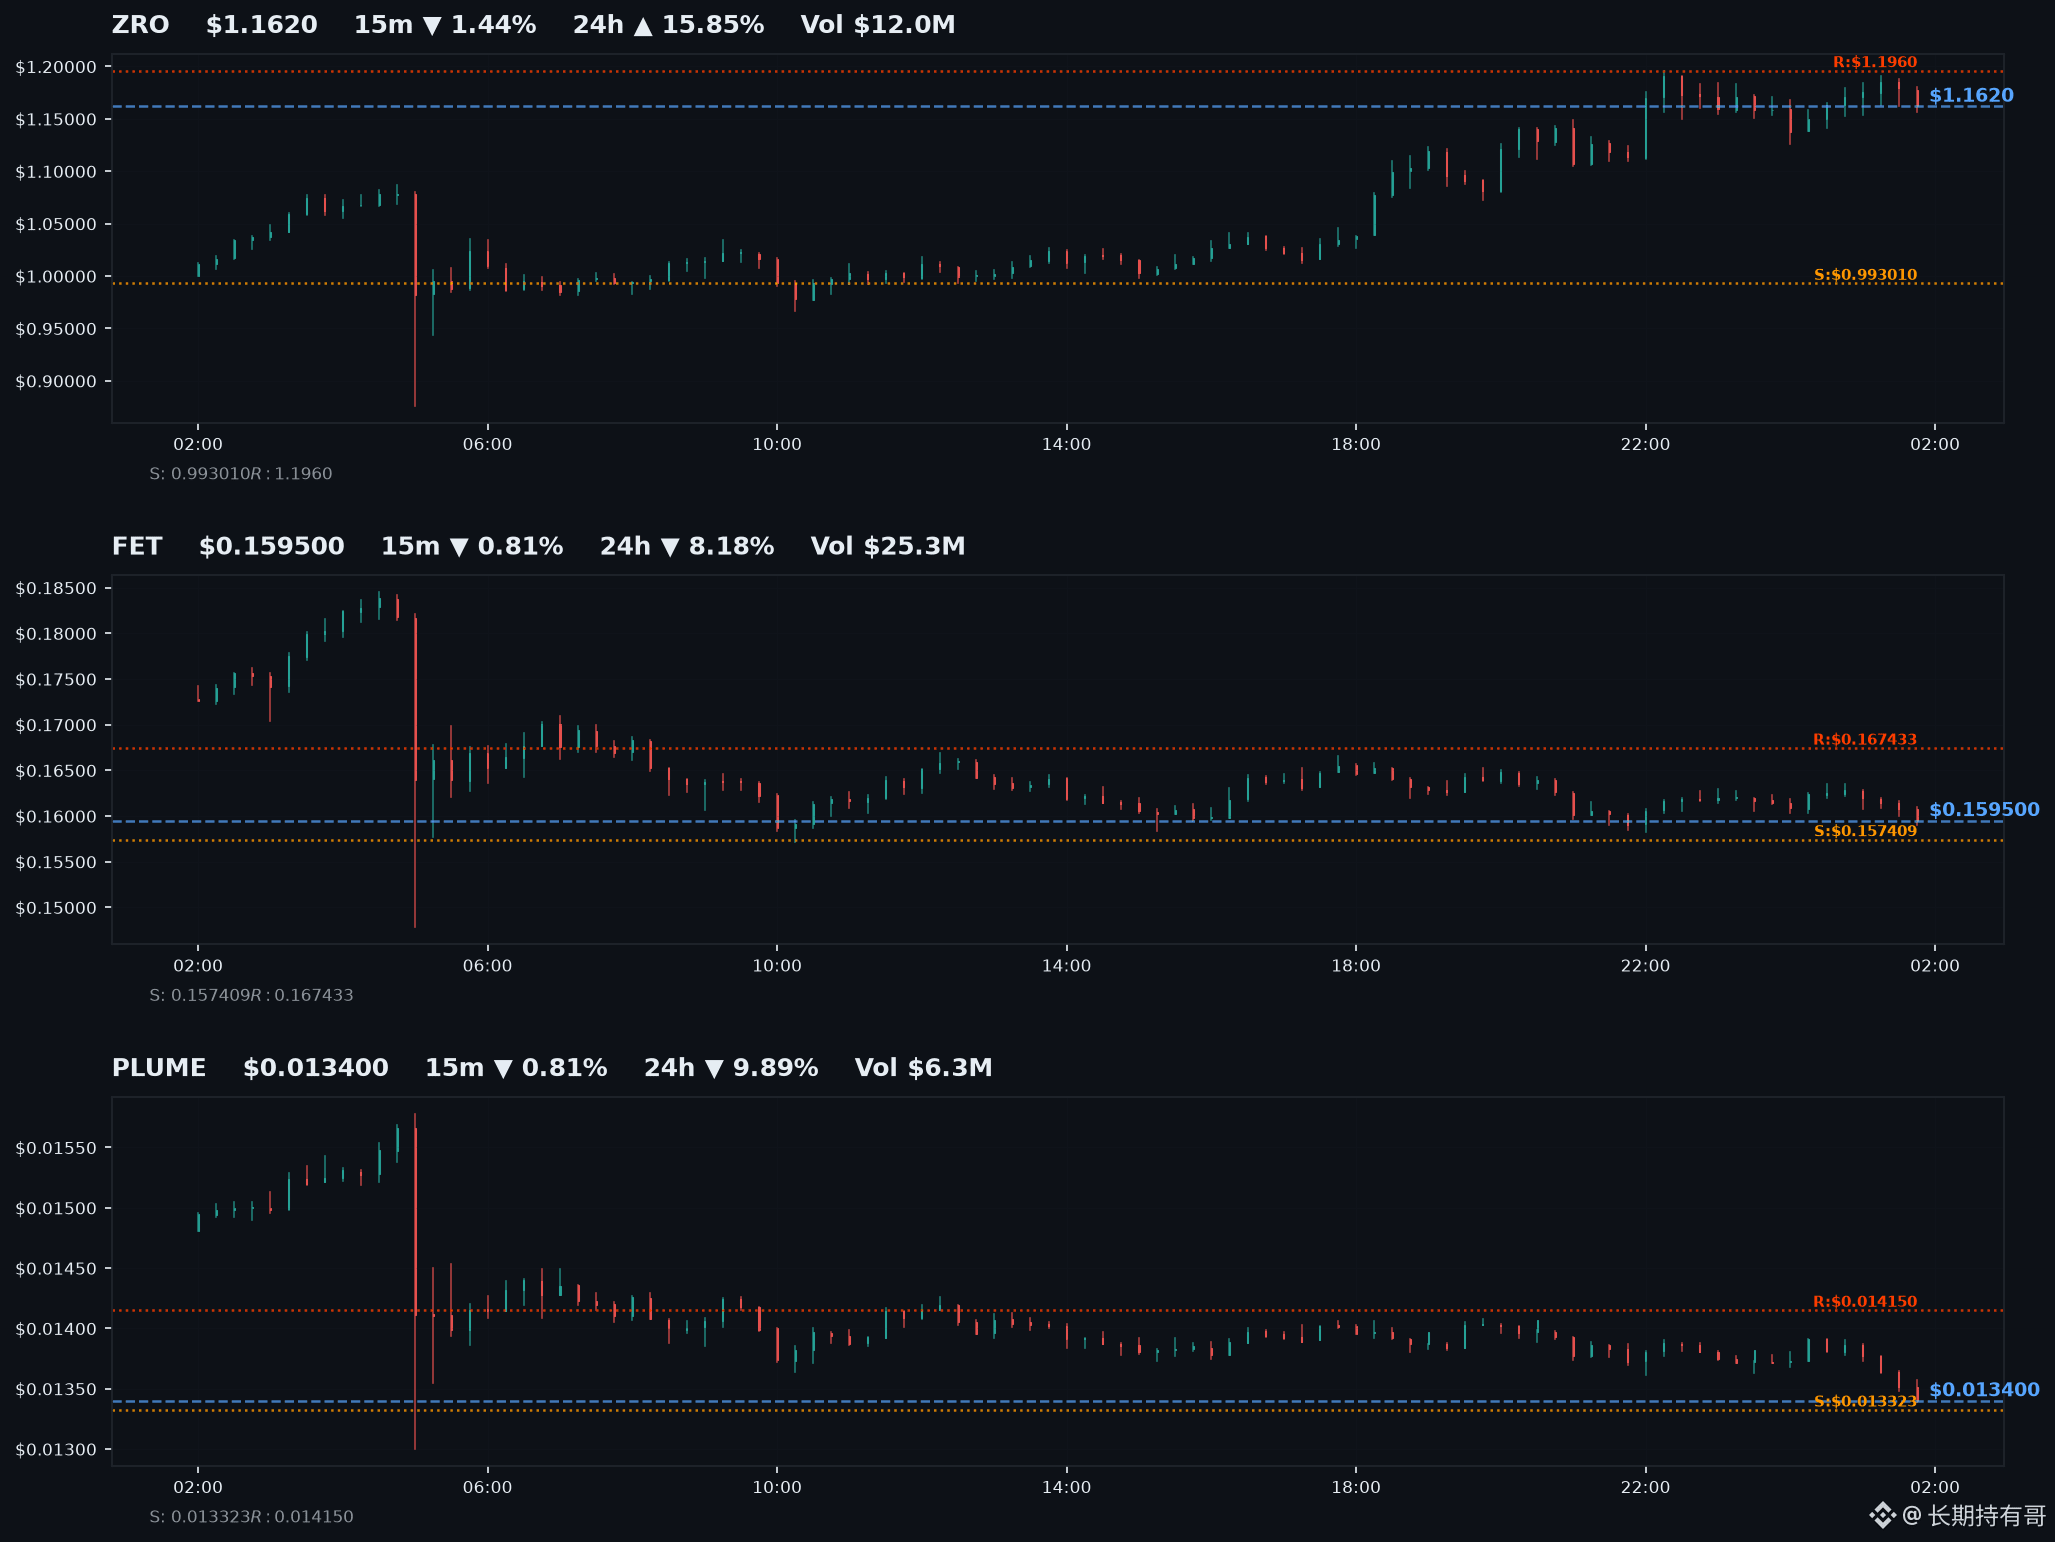Select the blue $0.159500 price tag
Viewport: 2055px width, 1542px height.
[x=1984, y=810]
